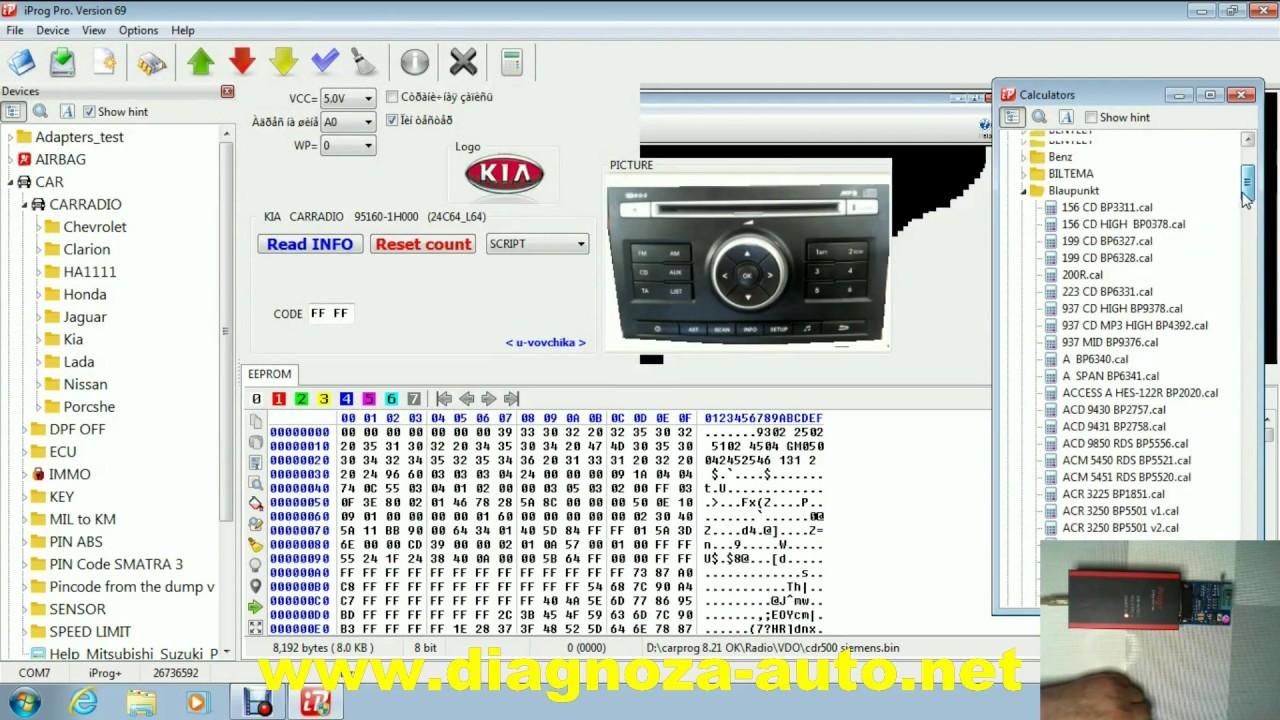Enable the unchecked checkbox beside VCC

[x=392, y=97]
